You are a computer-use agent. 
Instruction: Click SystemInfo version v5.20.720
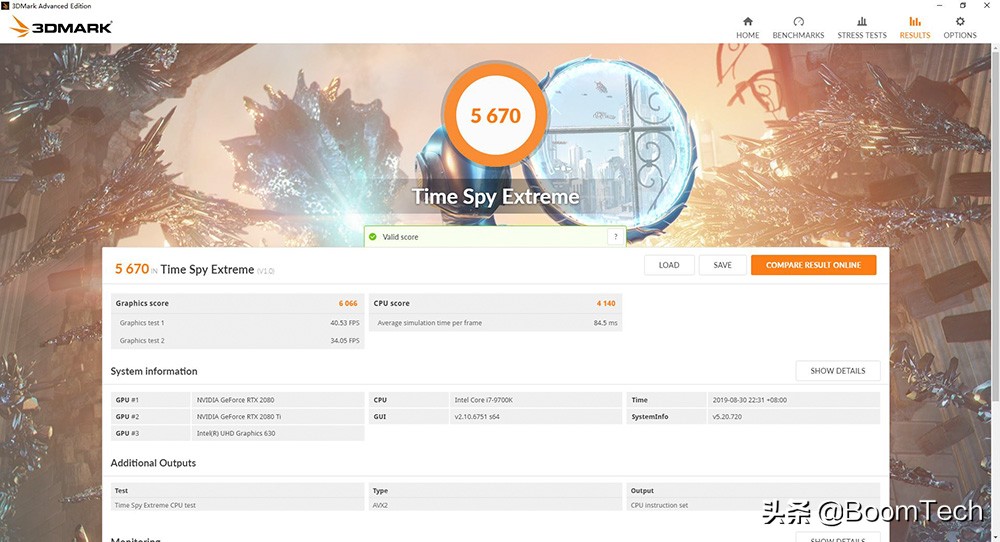(727, 416)
